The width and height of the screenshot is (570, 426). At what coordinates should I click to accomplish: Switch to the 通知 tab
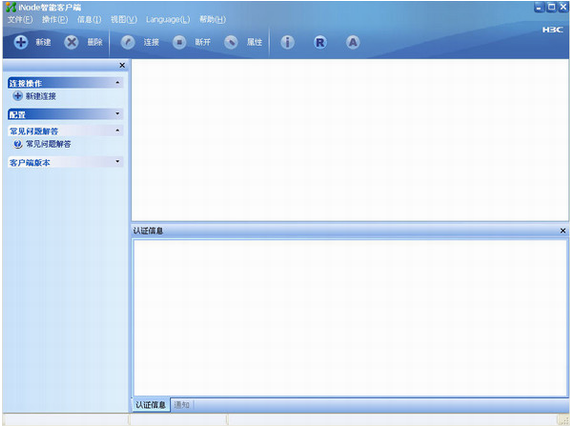[182, 405]
